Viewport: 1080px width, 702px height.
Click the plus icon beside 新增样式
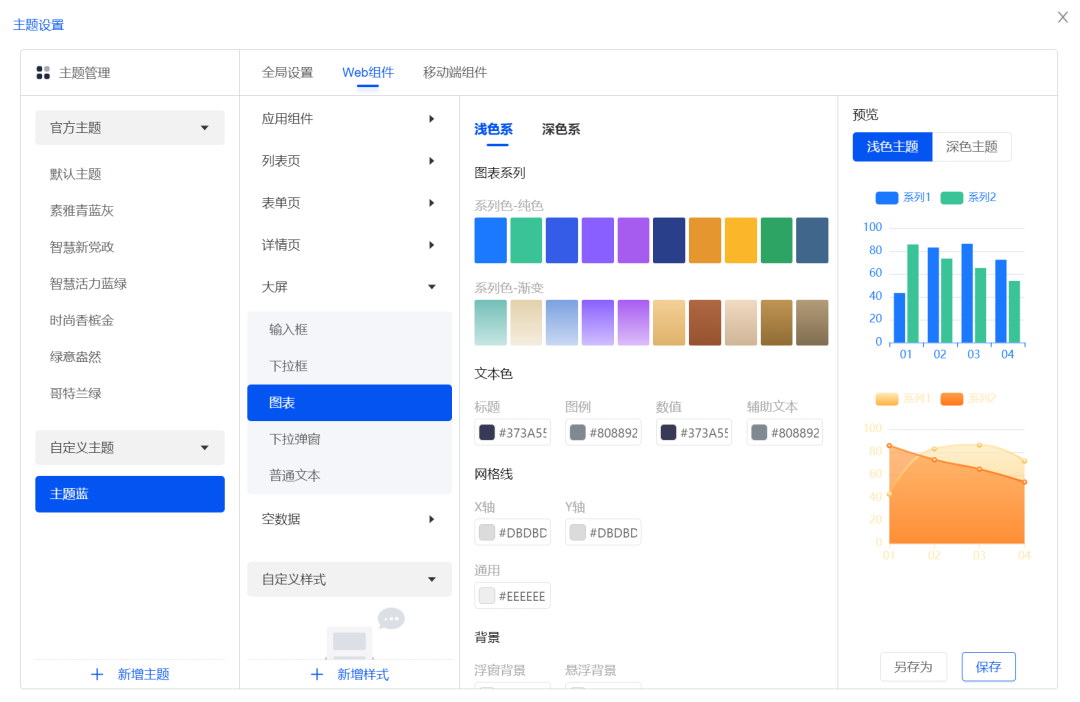[x=317, y=674]
